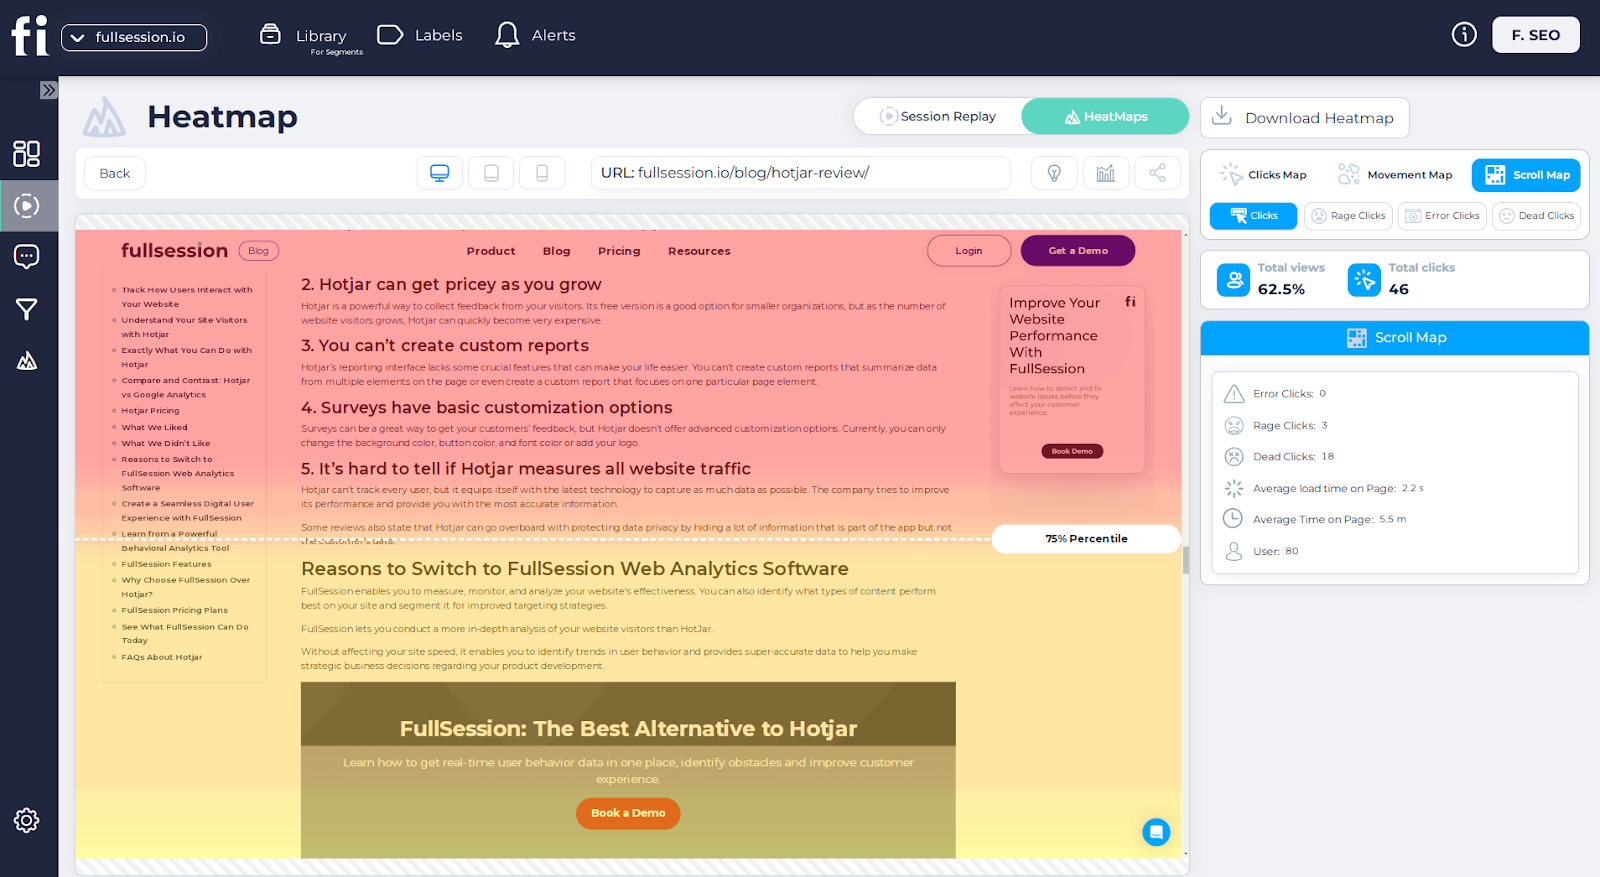Open What We Didn't Like contents link
1600x877 pixels.
point(165,443)
